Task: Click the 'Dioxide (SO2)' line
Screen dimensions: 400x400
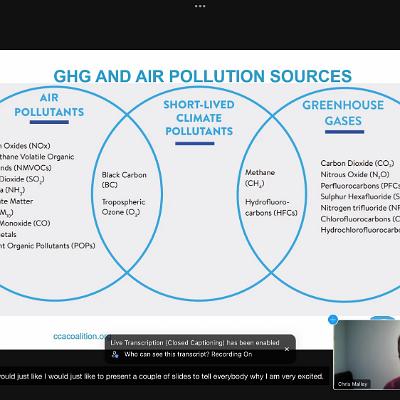Action: [22, 179]
